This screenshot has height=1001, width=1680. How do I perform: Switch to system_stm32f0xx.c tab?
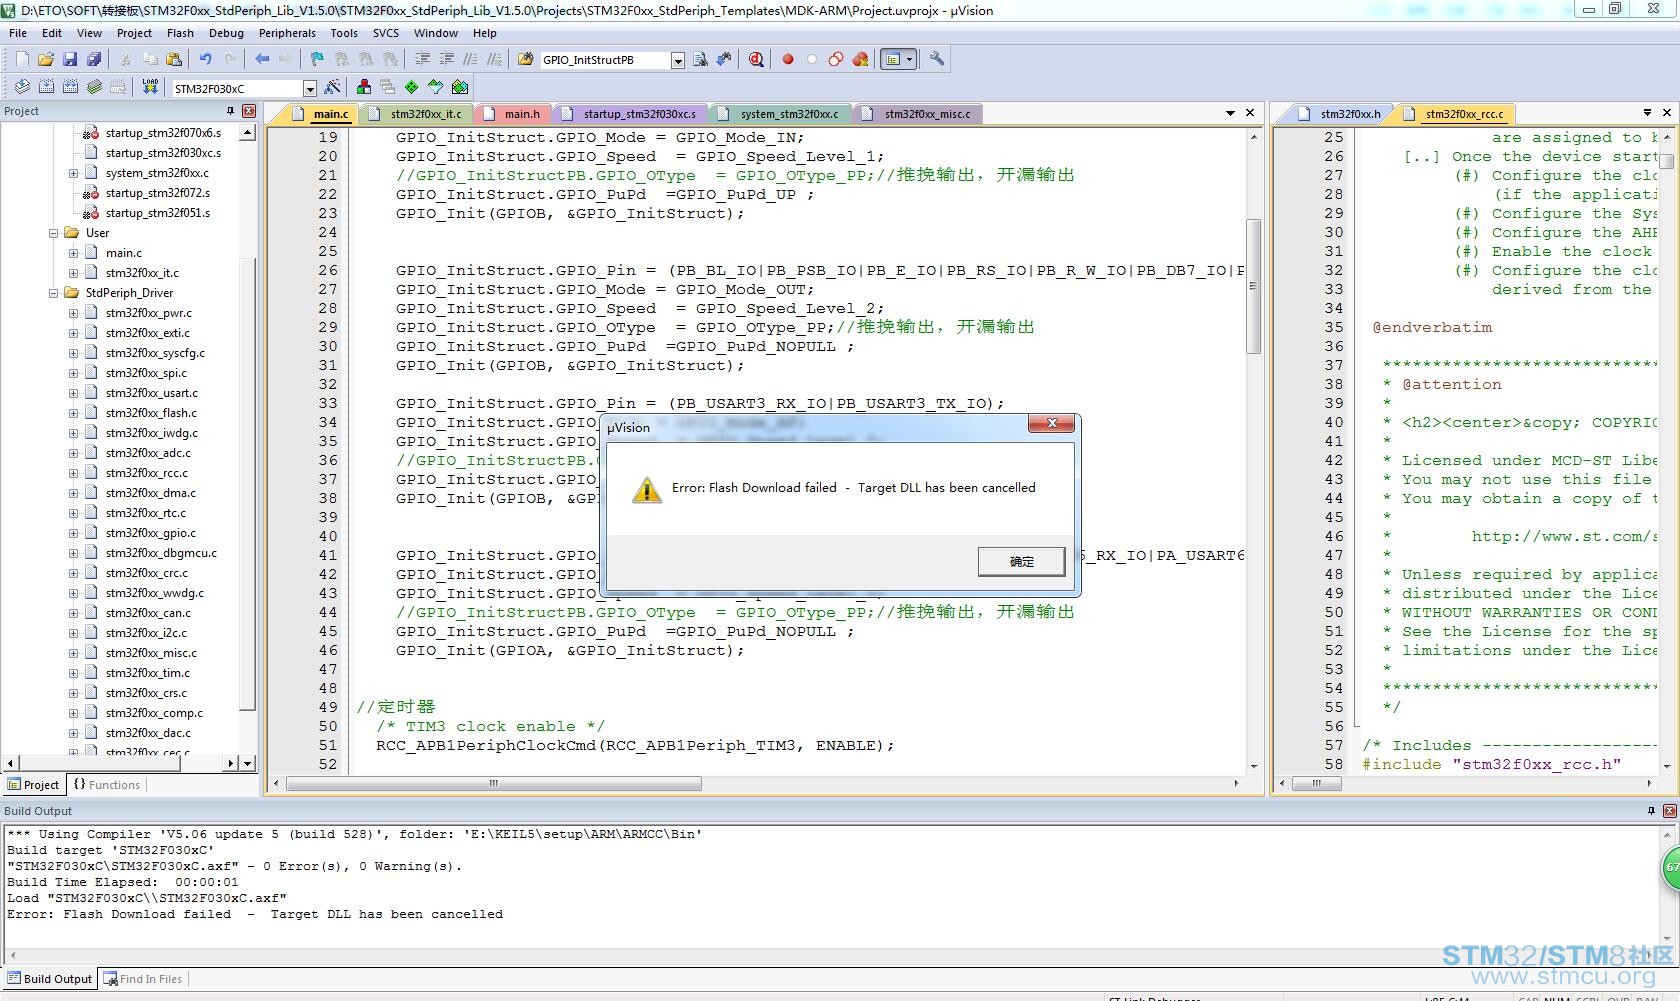780,114
